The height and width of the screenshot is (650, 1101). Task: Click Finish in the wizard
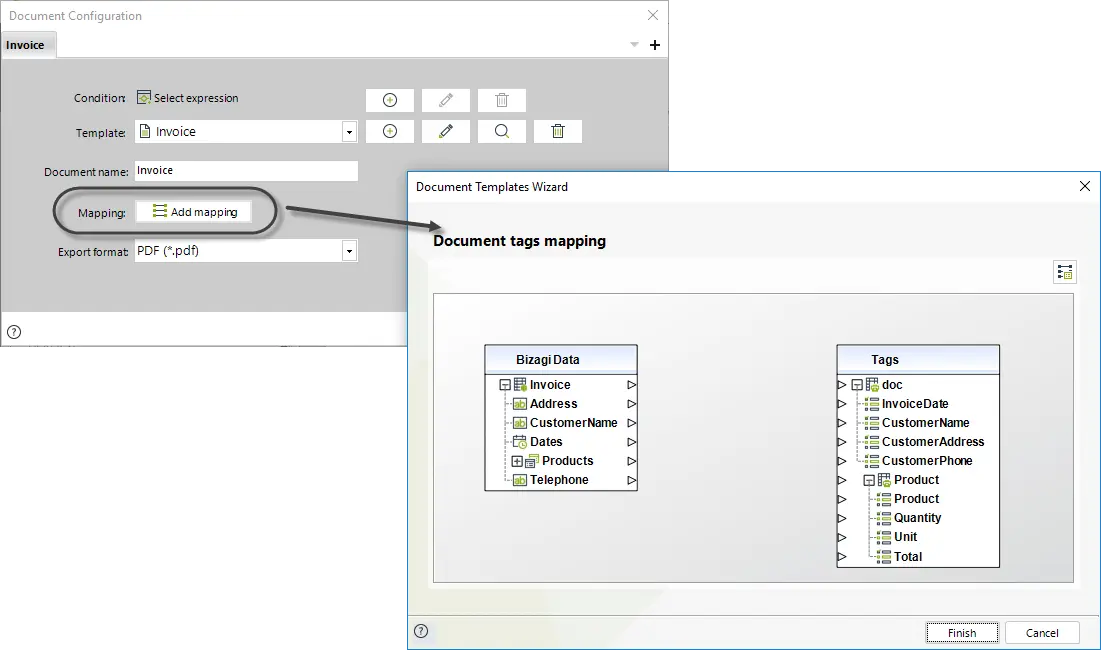pyautogui.click(x=962, y=632)
